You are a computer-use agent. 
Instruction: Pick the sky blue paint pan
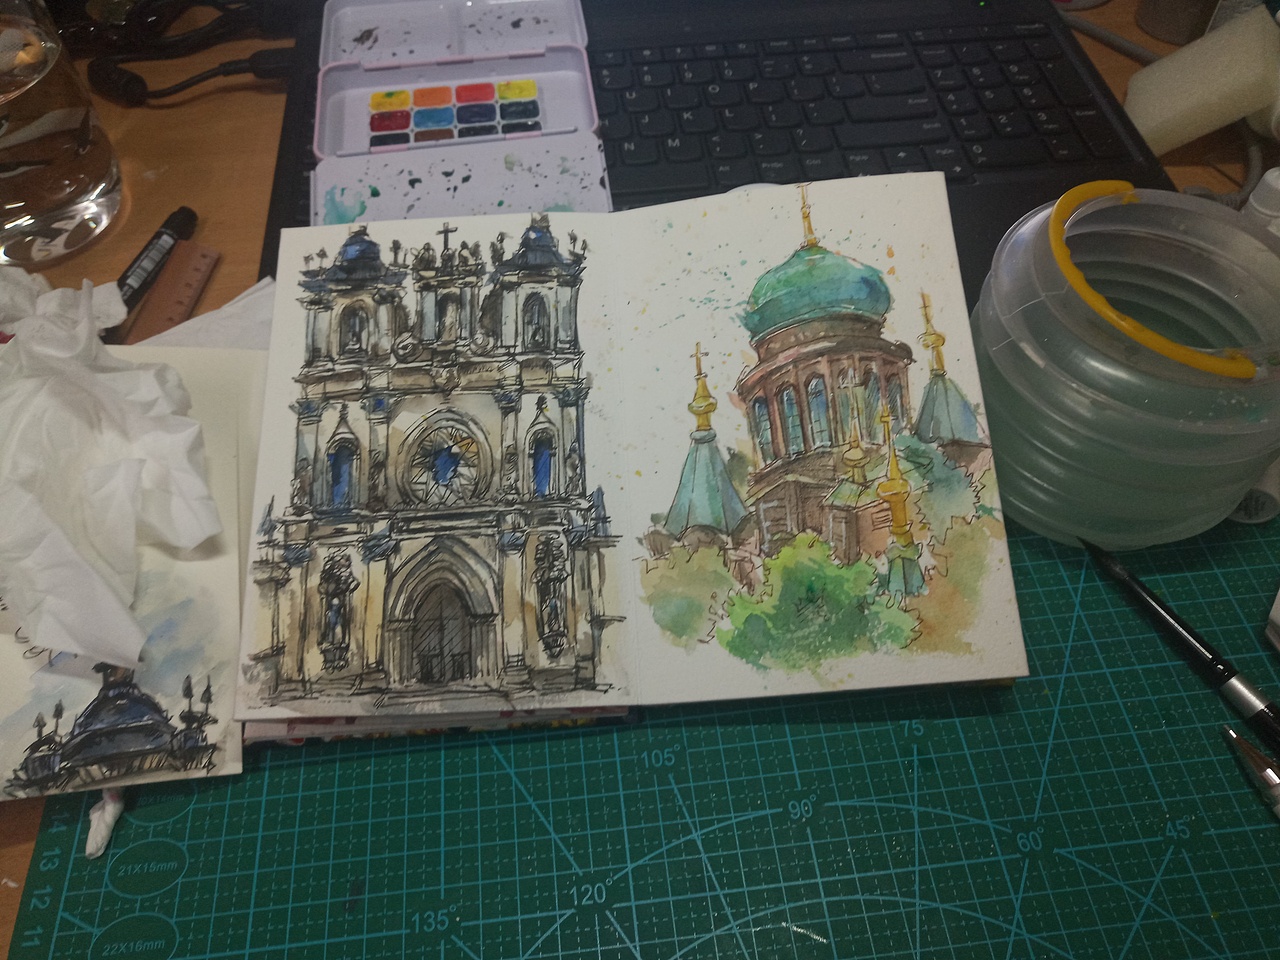pos(434,118)
